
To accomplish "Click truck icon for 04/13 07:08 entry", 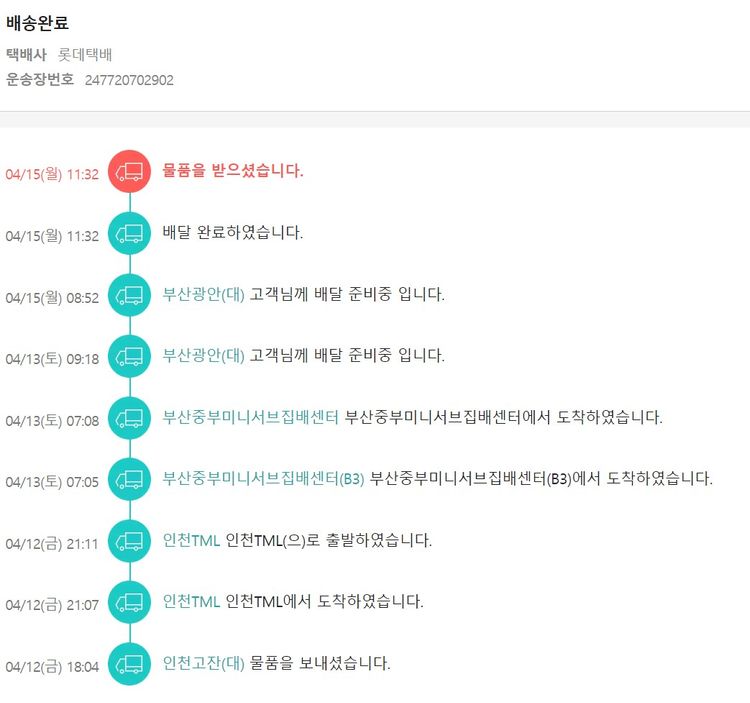I will [x=129, y=418].
